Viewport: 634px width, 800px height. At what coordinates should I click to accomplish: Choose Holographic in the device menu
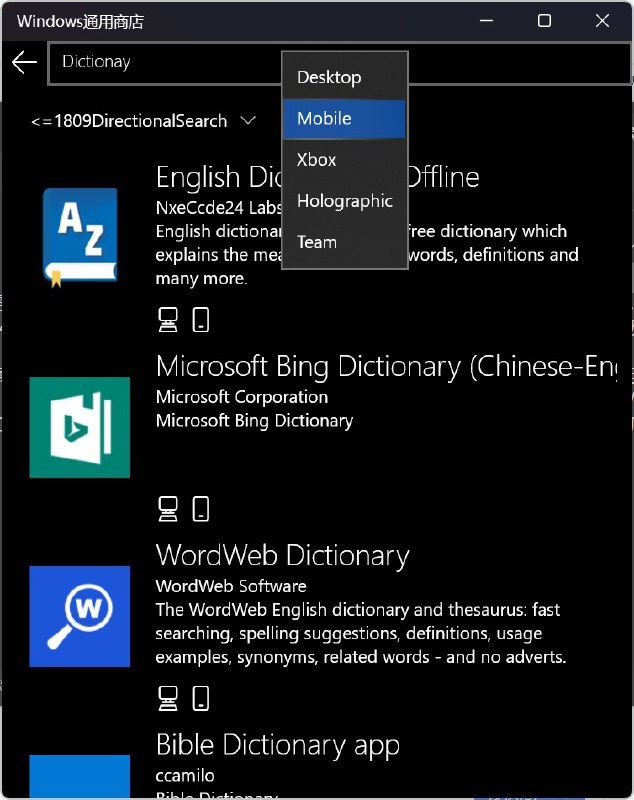click(345, 201)
